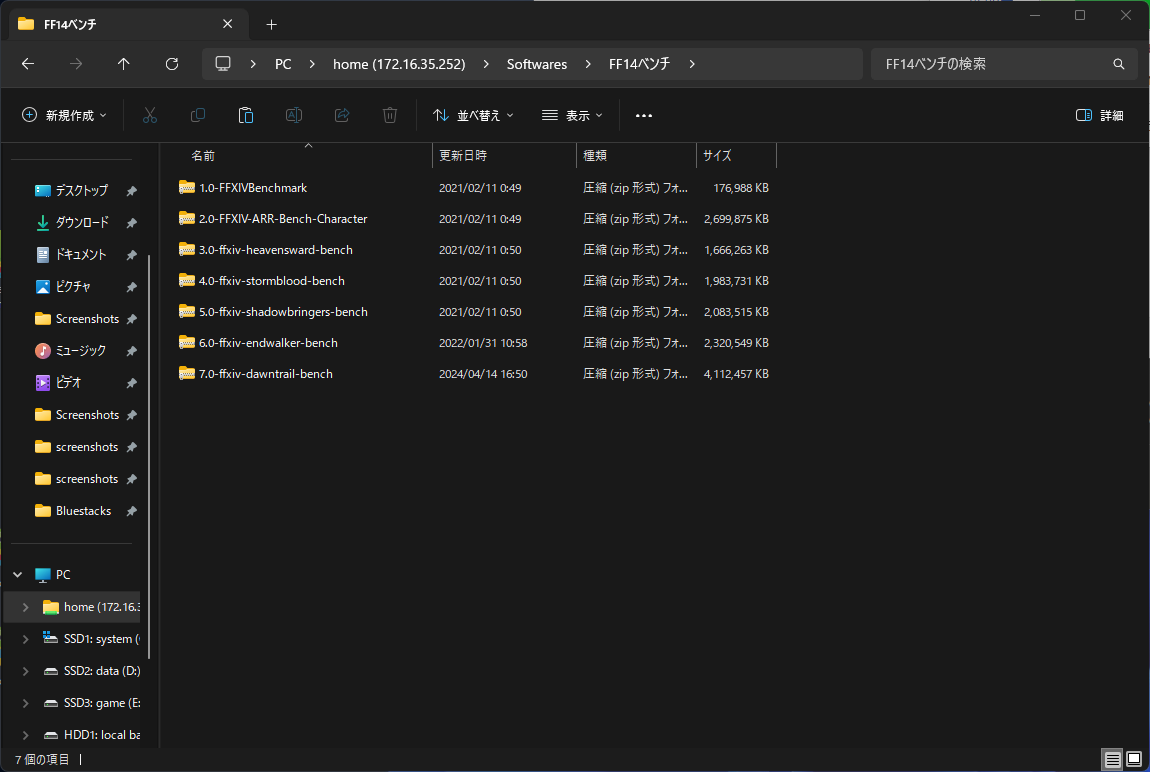Select the 7.0-ffxiv-dawntrail-bench zip file
Image resolution: width=1150 pixels, height=772 pixels.
pos(266,374)
